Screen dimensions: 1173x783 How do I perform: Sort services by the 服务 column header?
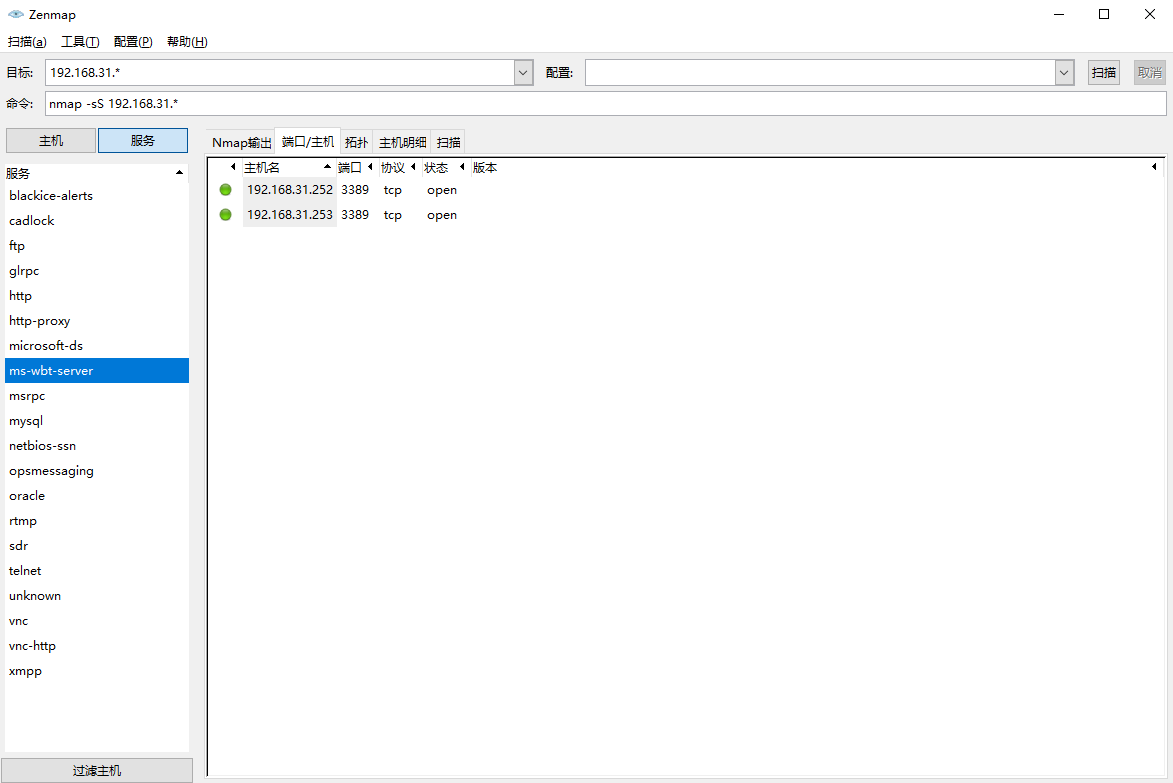click(x=96, y=174)
